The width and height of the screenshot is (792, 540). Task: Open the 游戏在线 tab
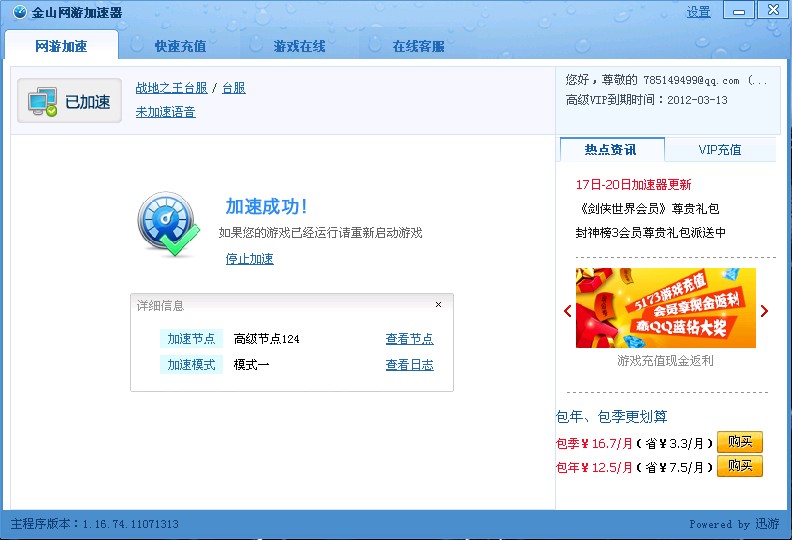(x=300, y=46)
